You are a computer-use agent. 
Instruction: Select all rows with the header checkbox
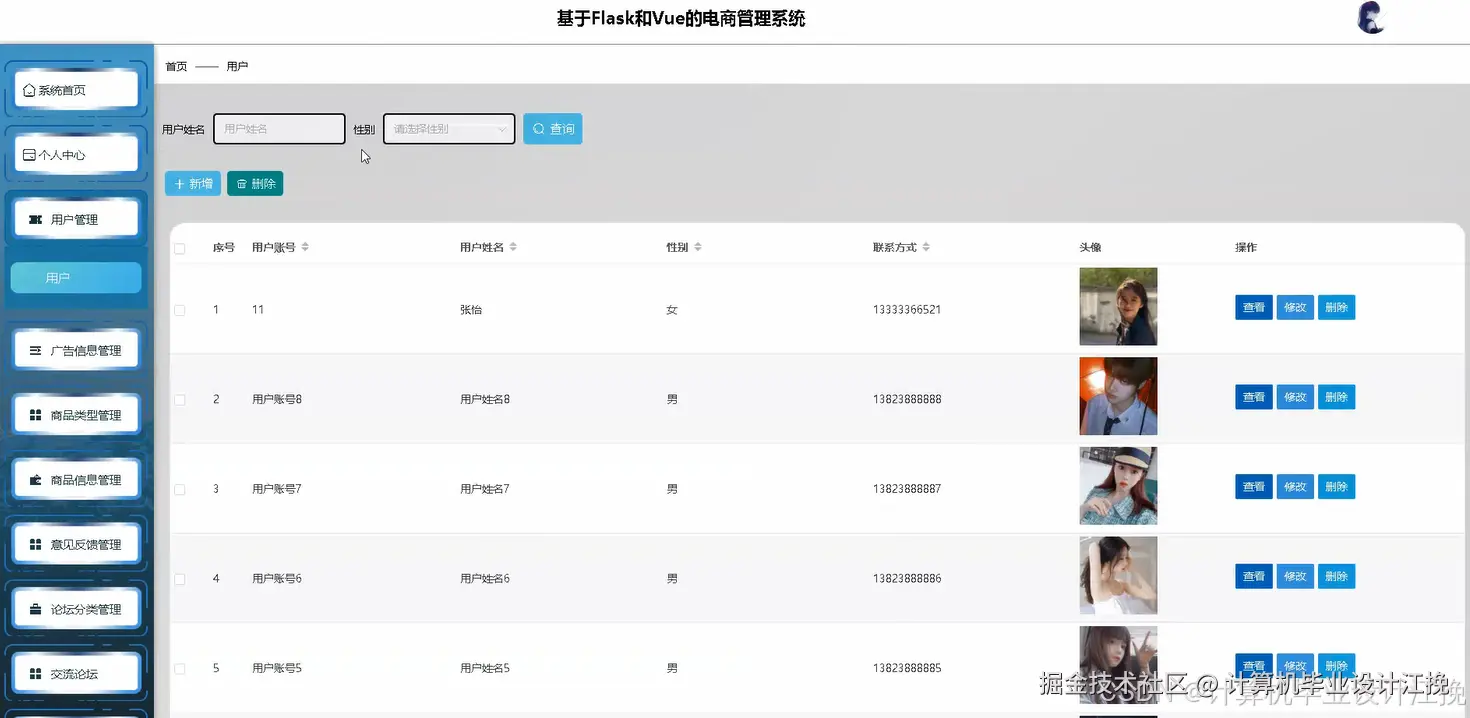point(180,248)
